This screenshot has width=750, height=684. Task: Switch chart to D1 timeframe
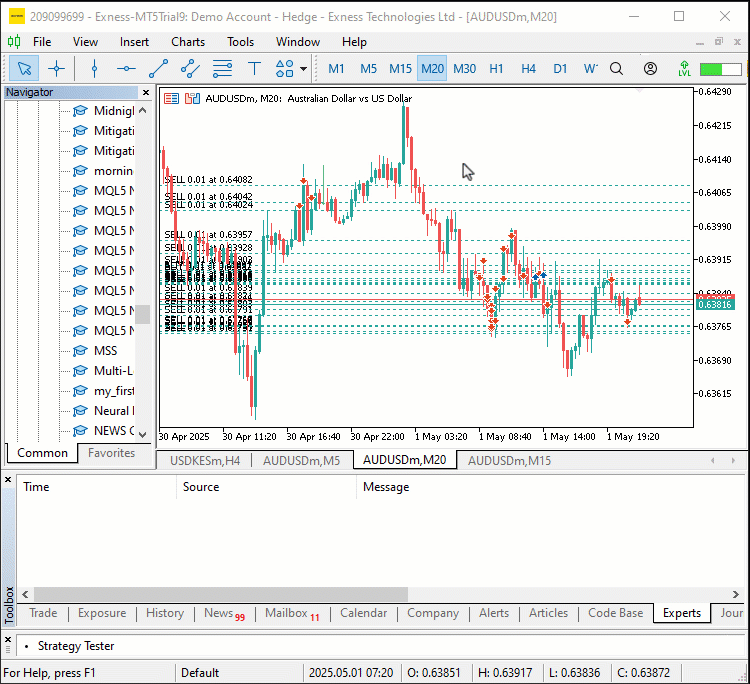560,69
